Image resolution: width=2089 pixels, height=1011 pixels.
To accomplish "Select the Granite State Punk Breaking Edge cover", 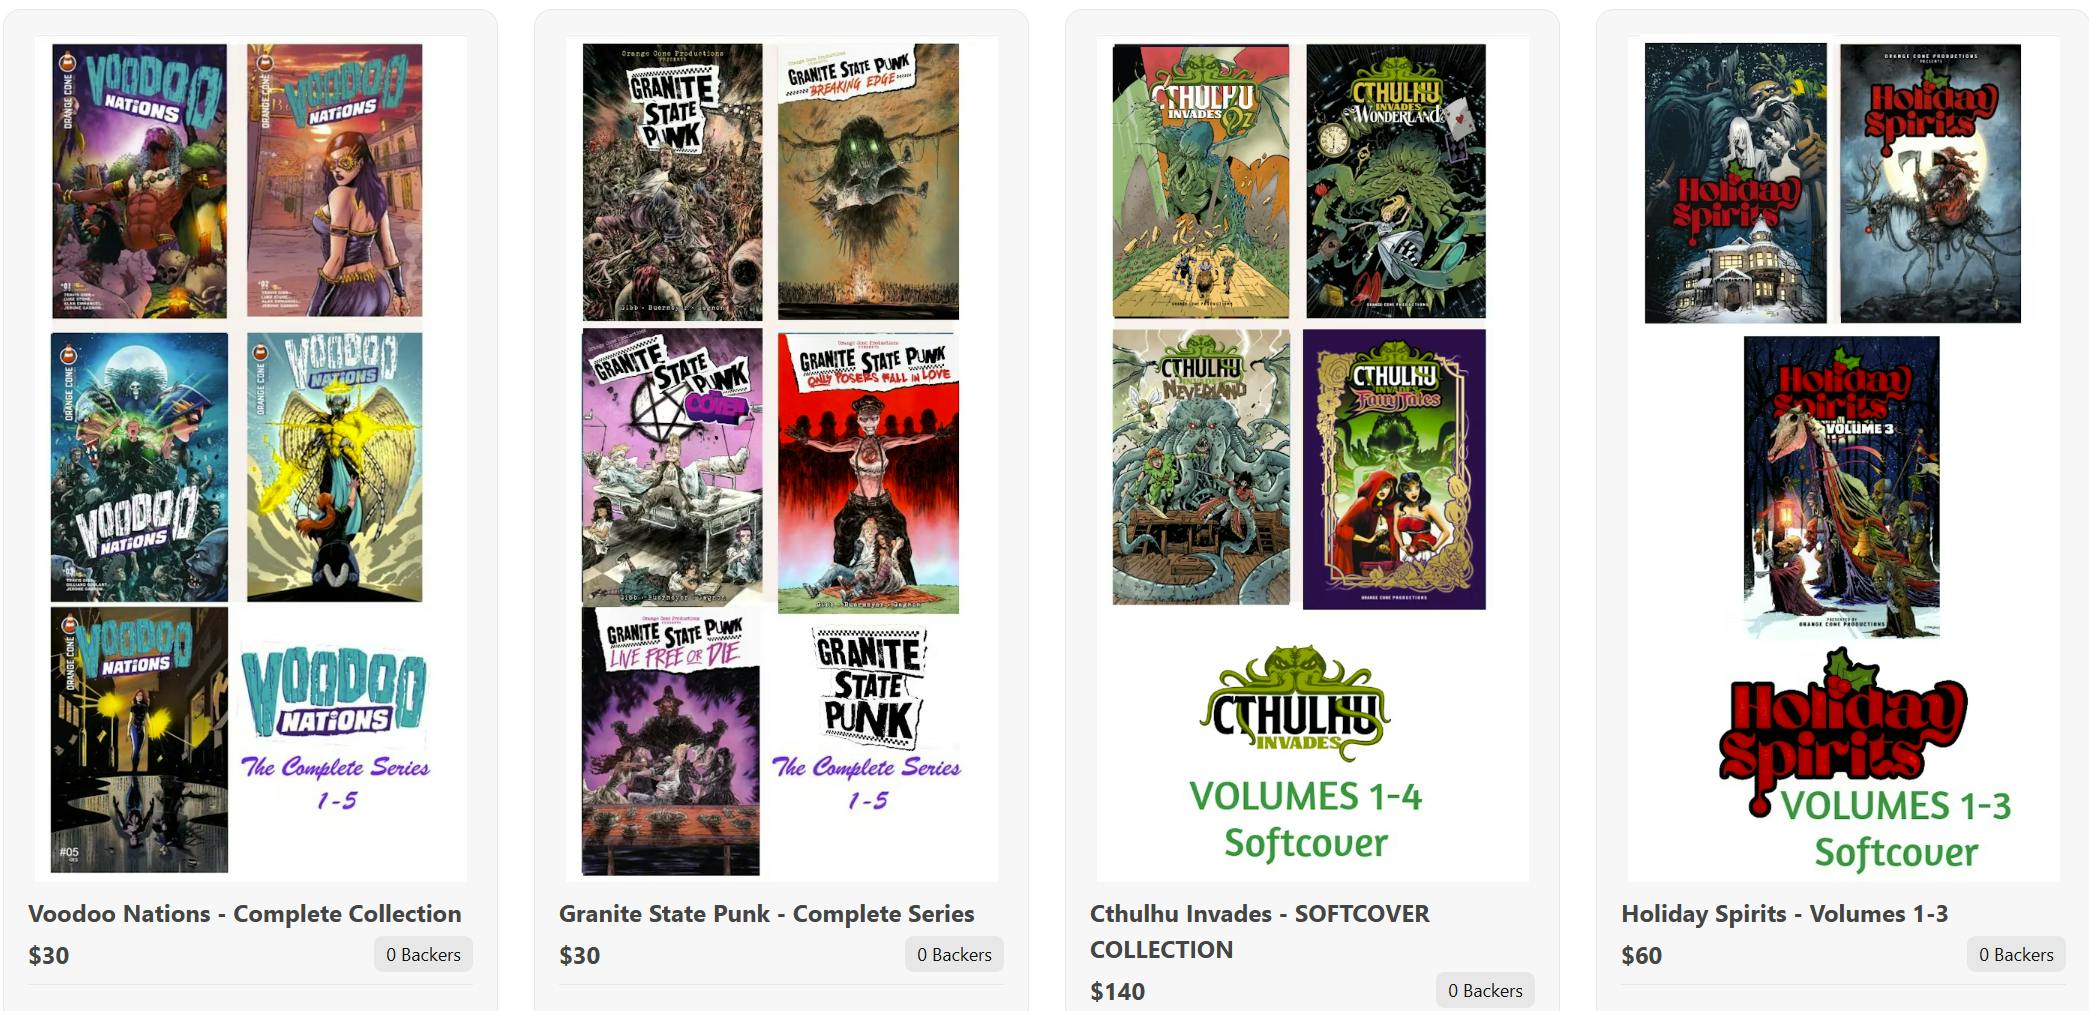I will [868, 181].
